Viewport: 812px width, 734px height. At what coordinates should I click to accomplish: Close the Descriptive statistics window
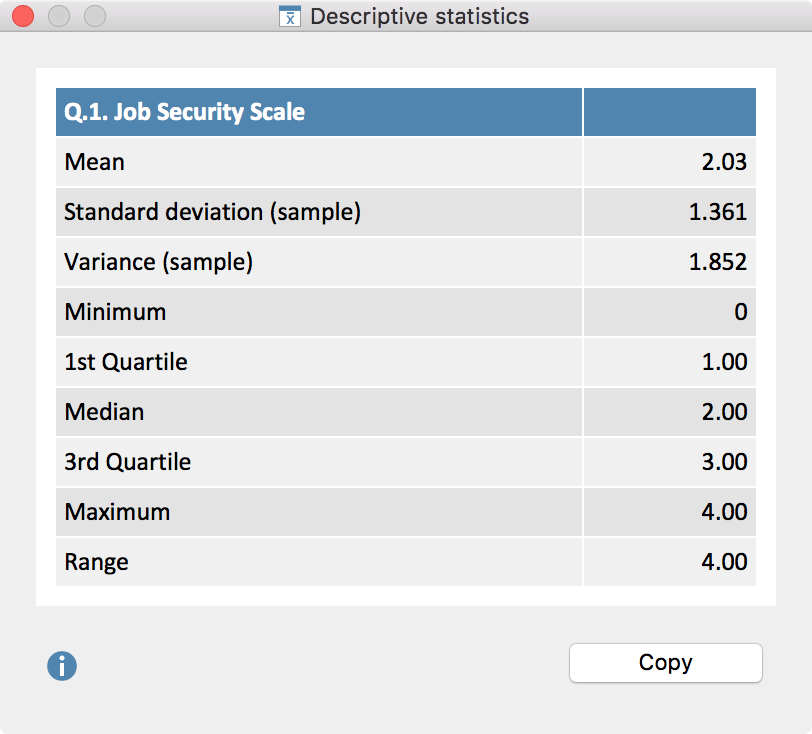click(x=23, y=16)
